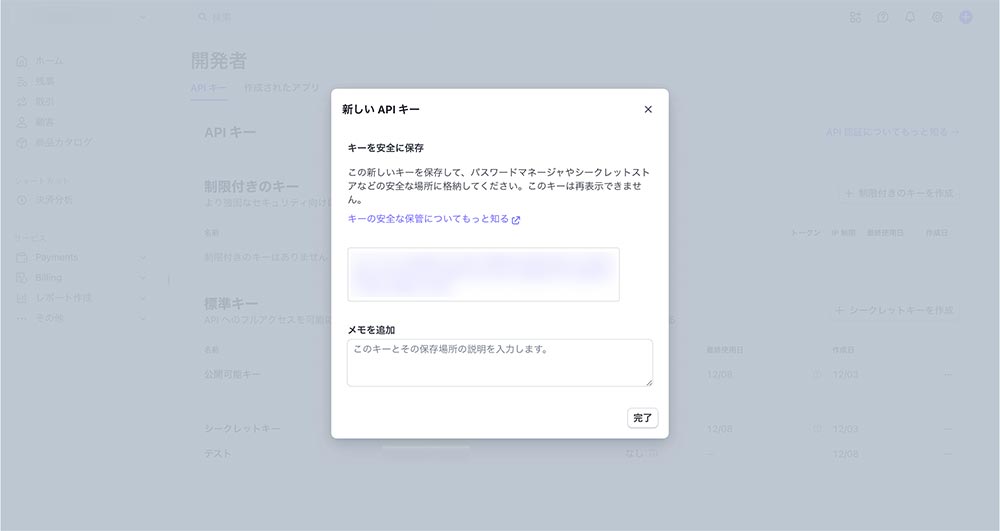Image resolution: width=1000 pixels, height=531 pixels.
Task: Open the help question mark icon
Action: (x=883, y=17)
